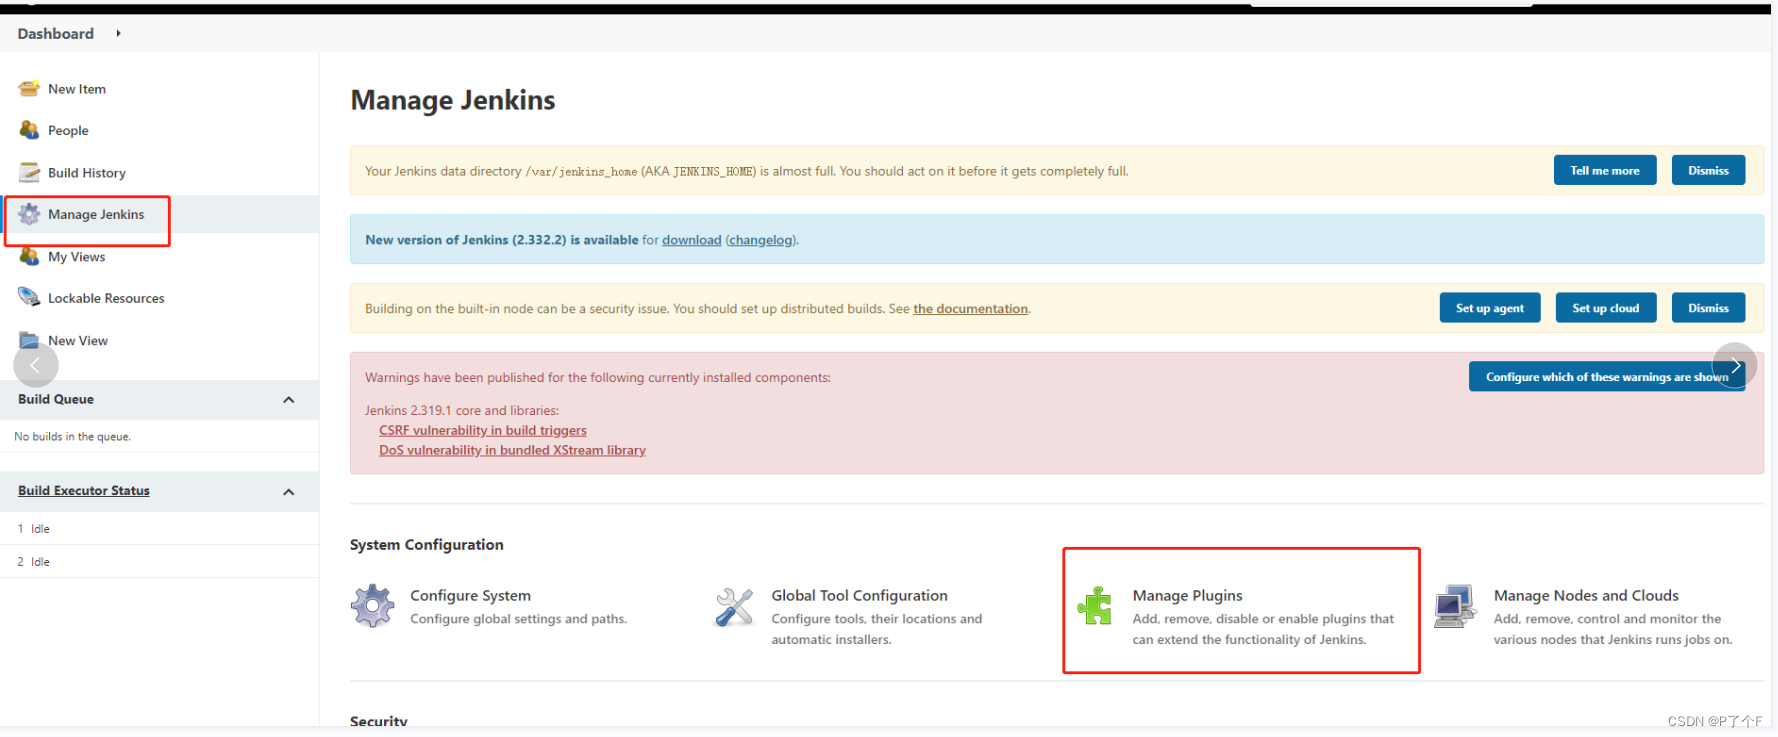
Task: Dismiss the built-in node security warning
Action: tap(1708, 308)
